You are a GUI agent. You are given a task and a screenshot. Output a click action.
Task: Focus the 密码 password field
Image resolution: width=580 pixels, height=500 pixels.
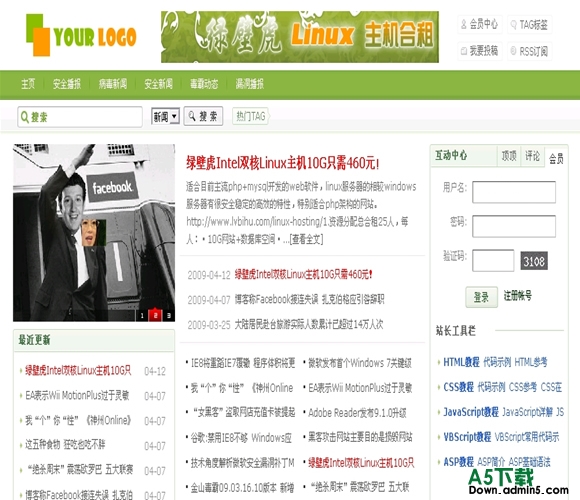tap(514, 226)
